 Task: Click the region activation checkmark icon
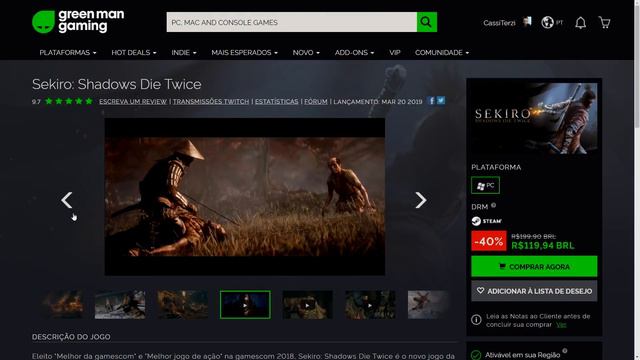476,355
